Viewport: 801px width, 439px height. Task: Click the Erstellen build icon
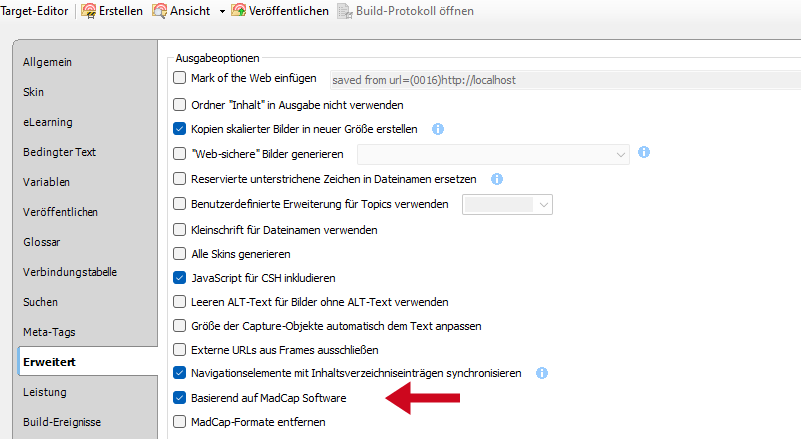(88, 11)
